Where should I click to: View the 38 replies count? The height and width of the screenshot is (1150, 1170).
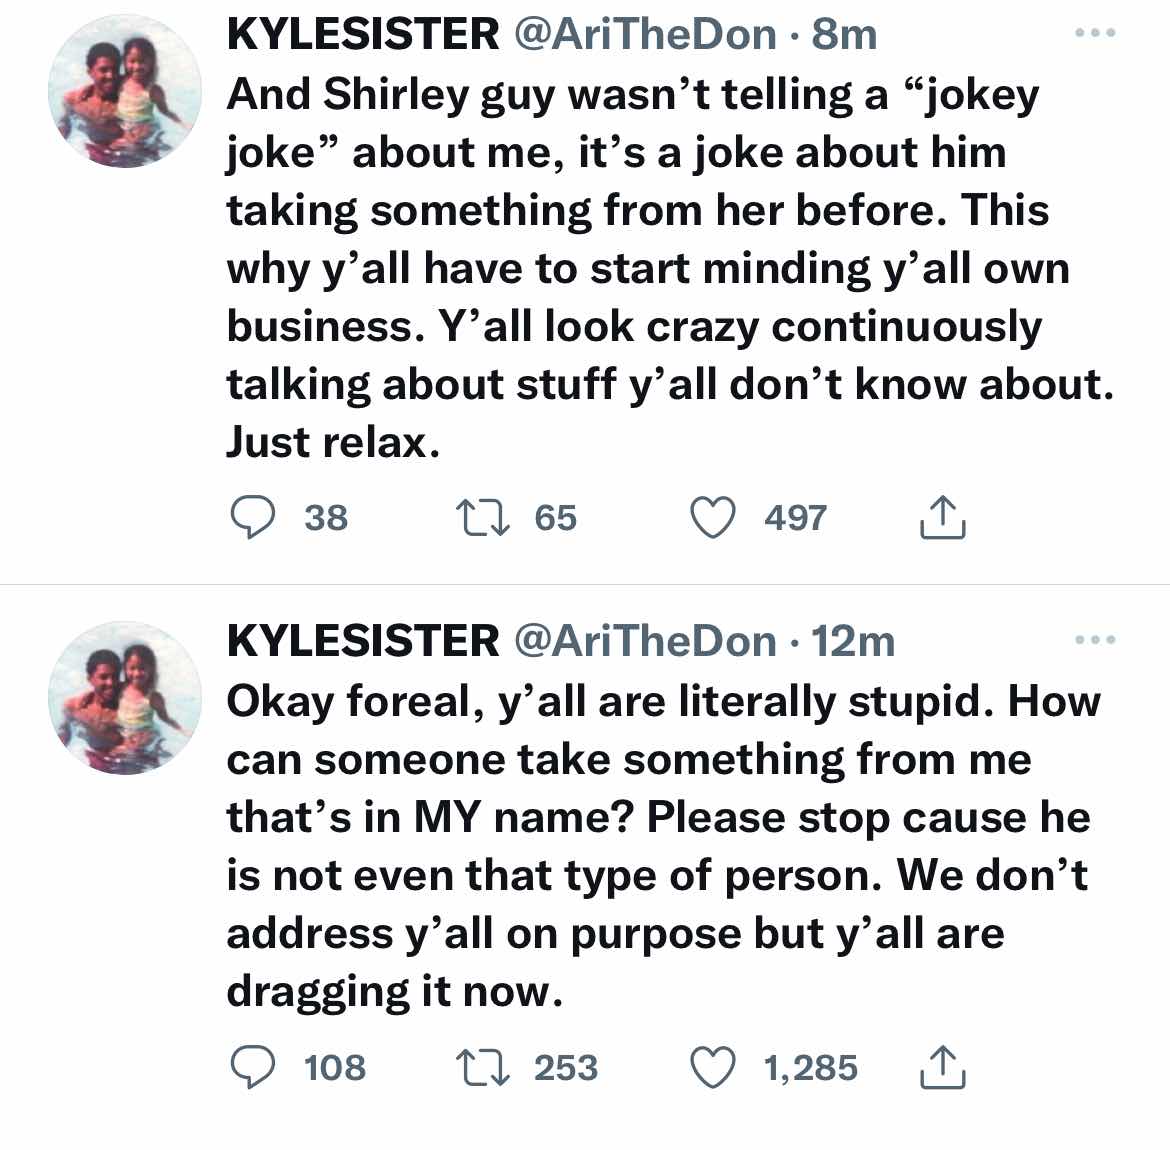pyautogui.click(x=326, y=518)
